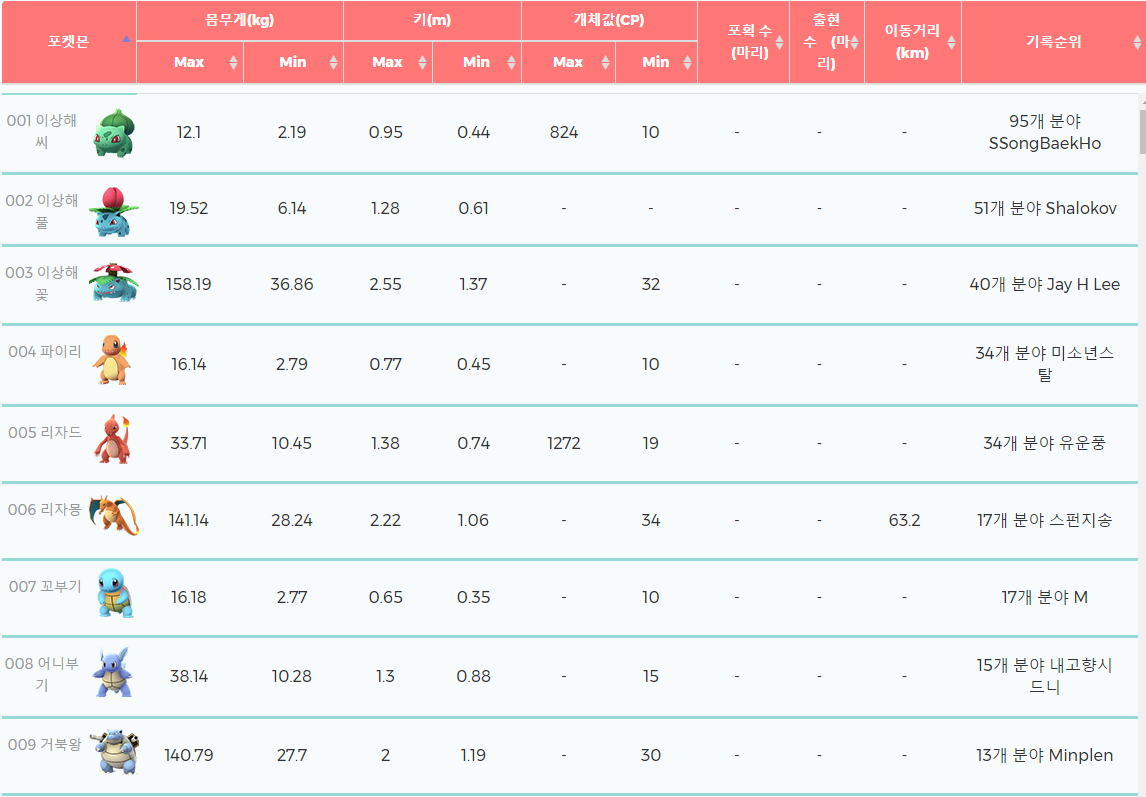Click the max weight value 140.79
The height and width of the screenshot is (797, 1146).
tap(189, 755)
